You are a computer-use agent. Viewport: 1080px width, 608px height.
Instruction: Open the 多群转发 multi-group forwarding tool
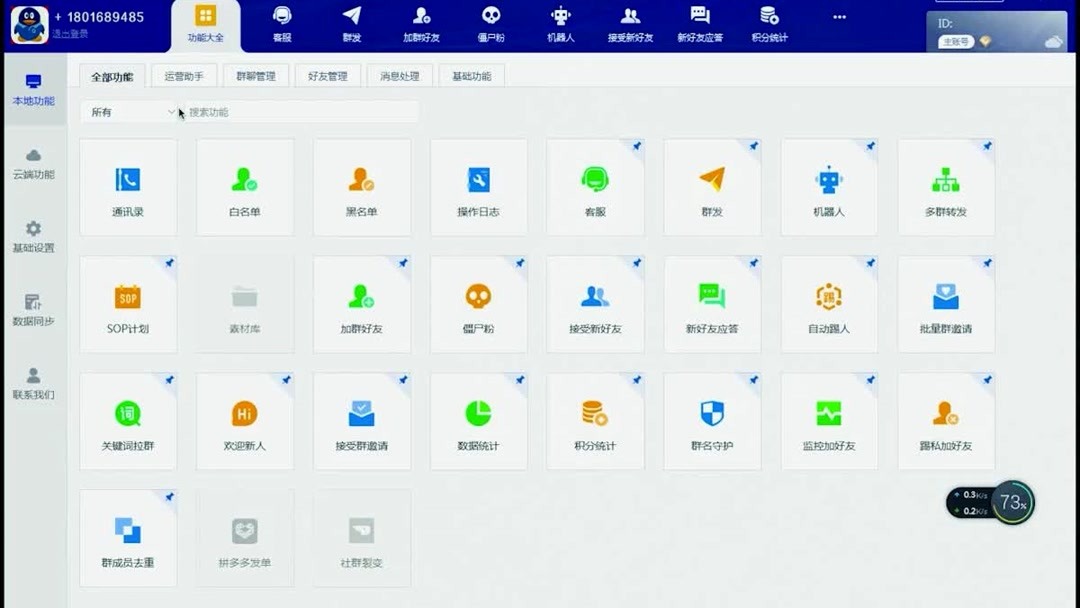coord(946,187)
